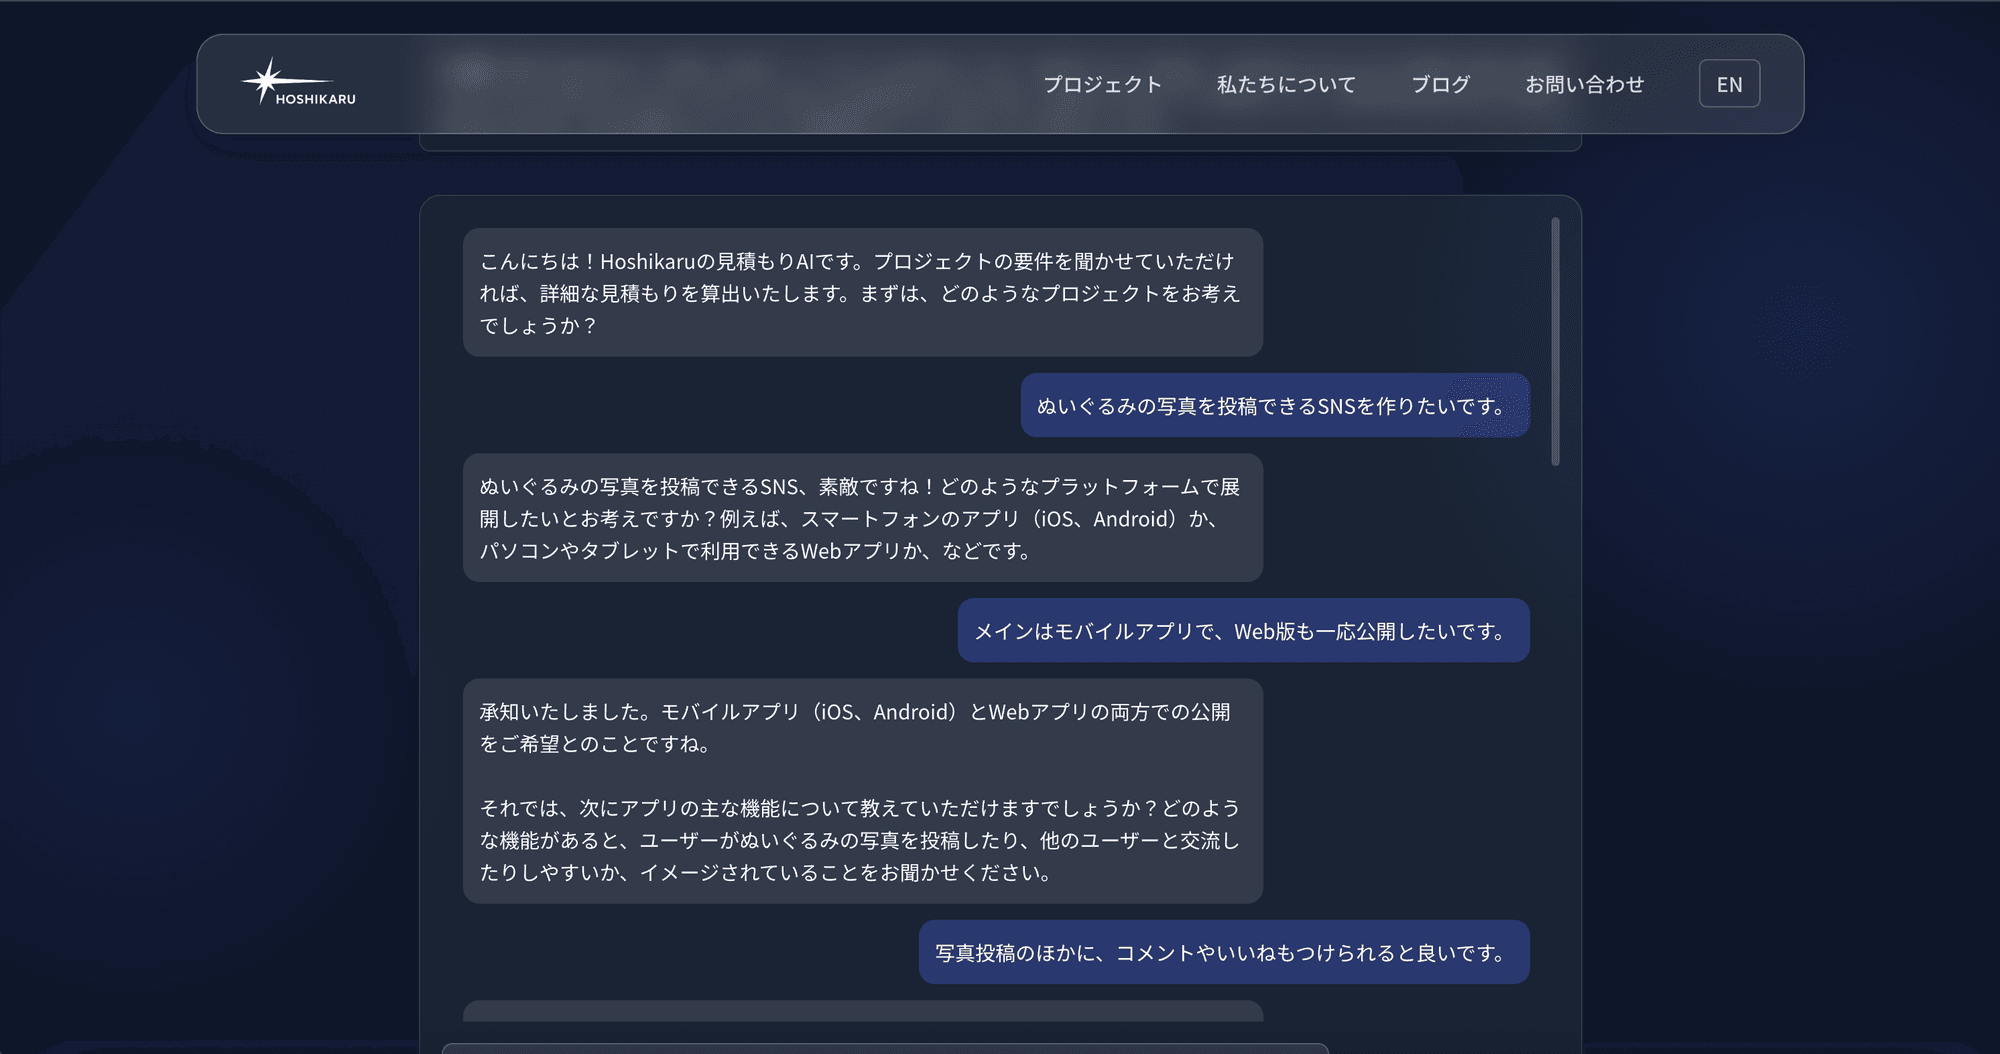2000x1054 pixels.
Task: Select the user message about 写真投稿 and コメント
Action: [1224, 952]
